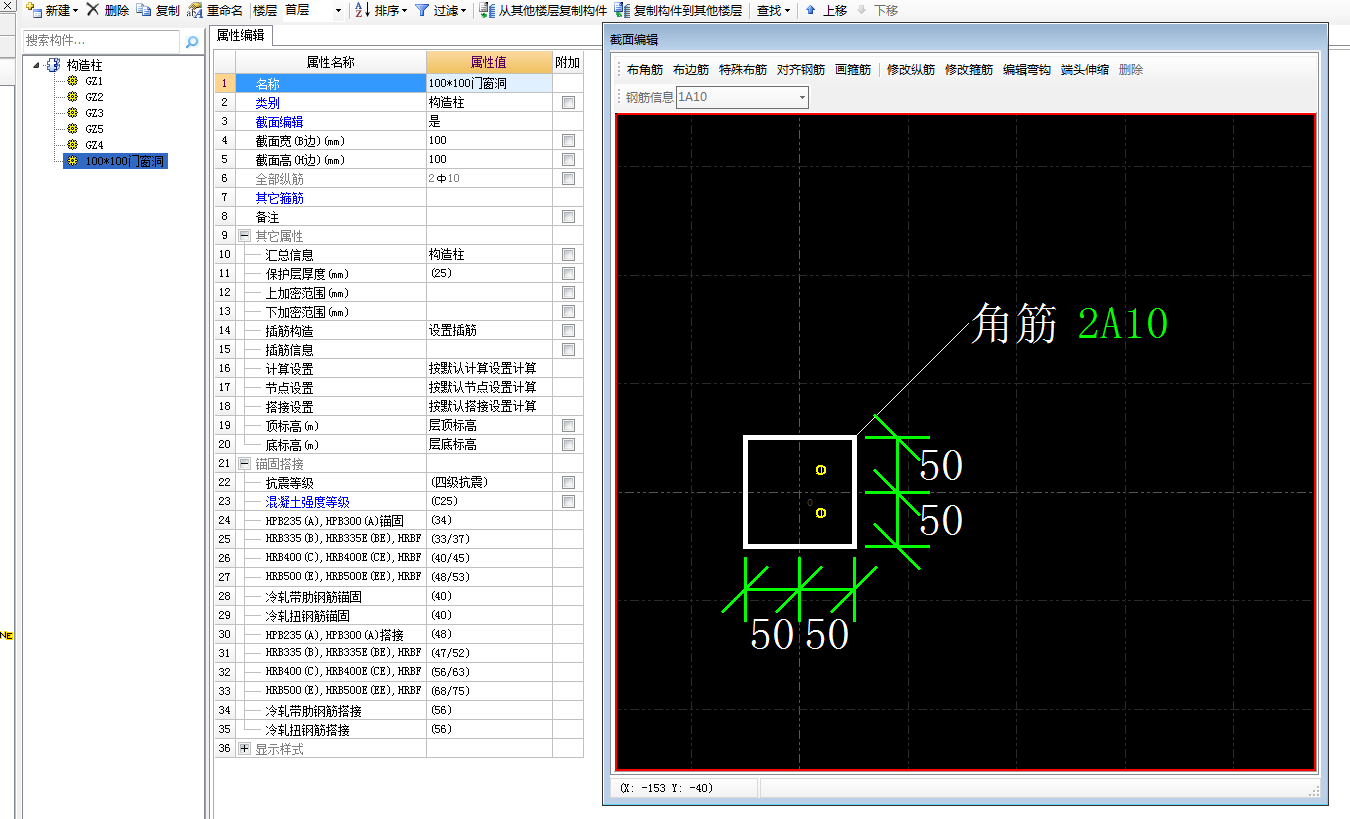Click the blue 其它箍筋 property name
Viewport: 1350px width, 819px height.
279,198
